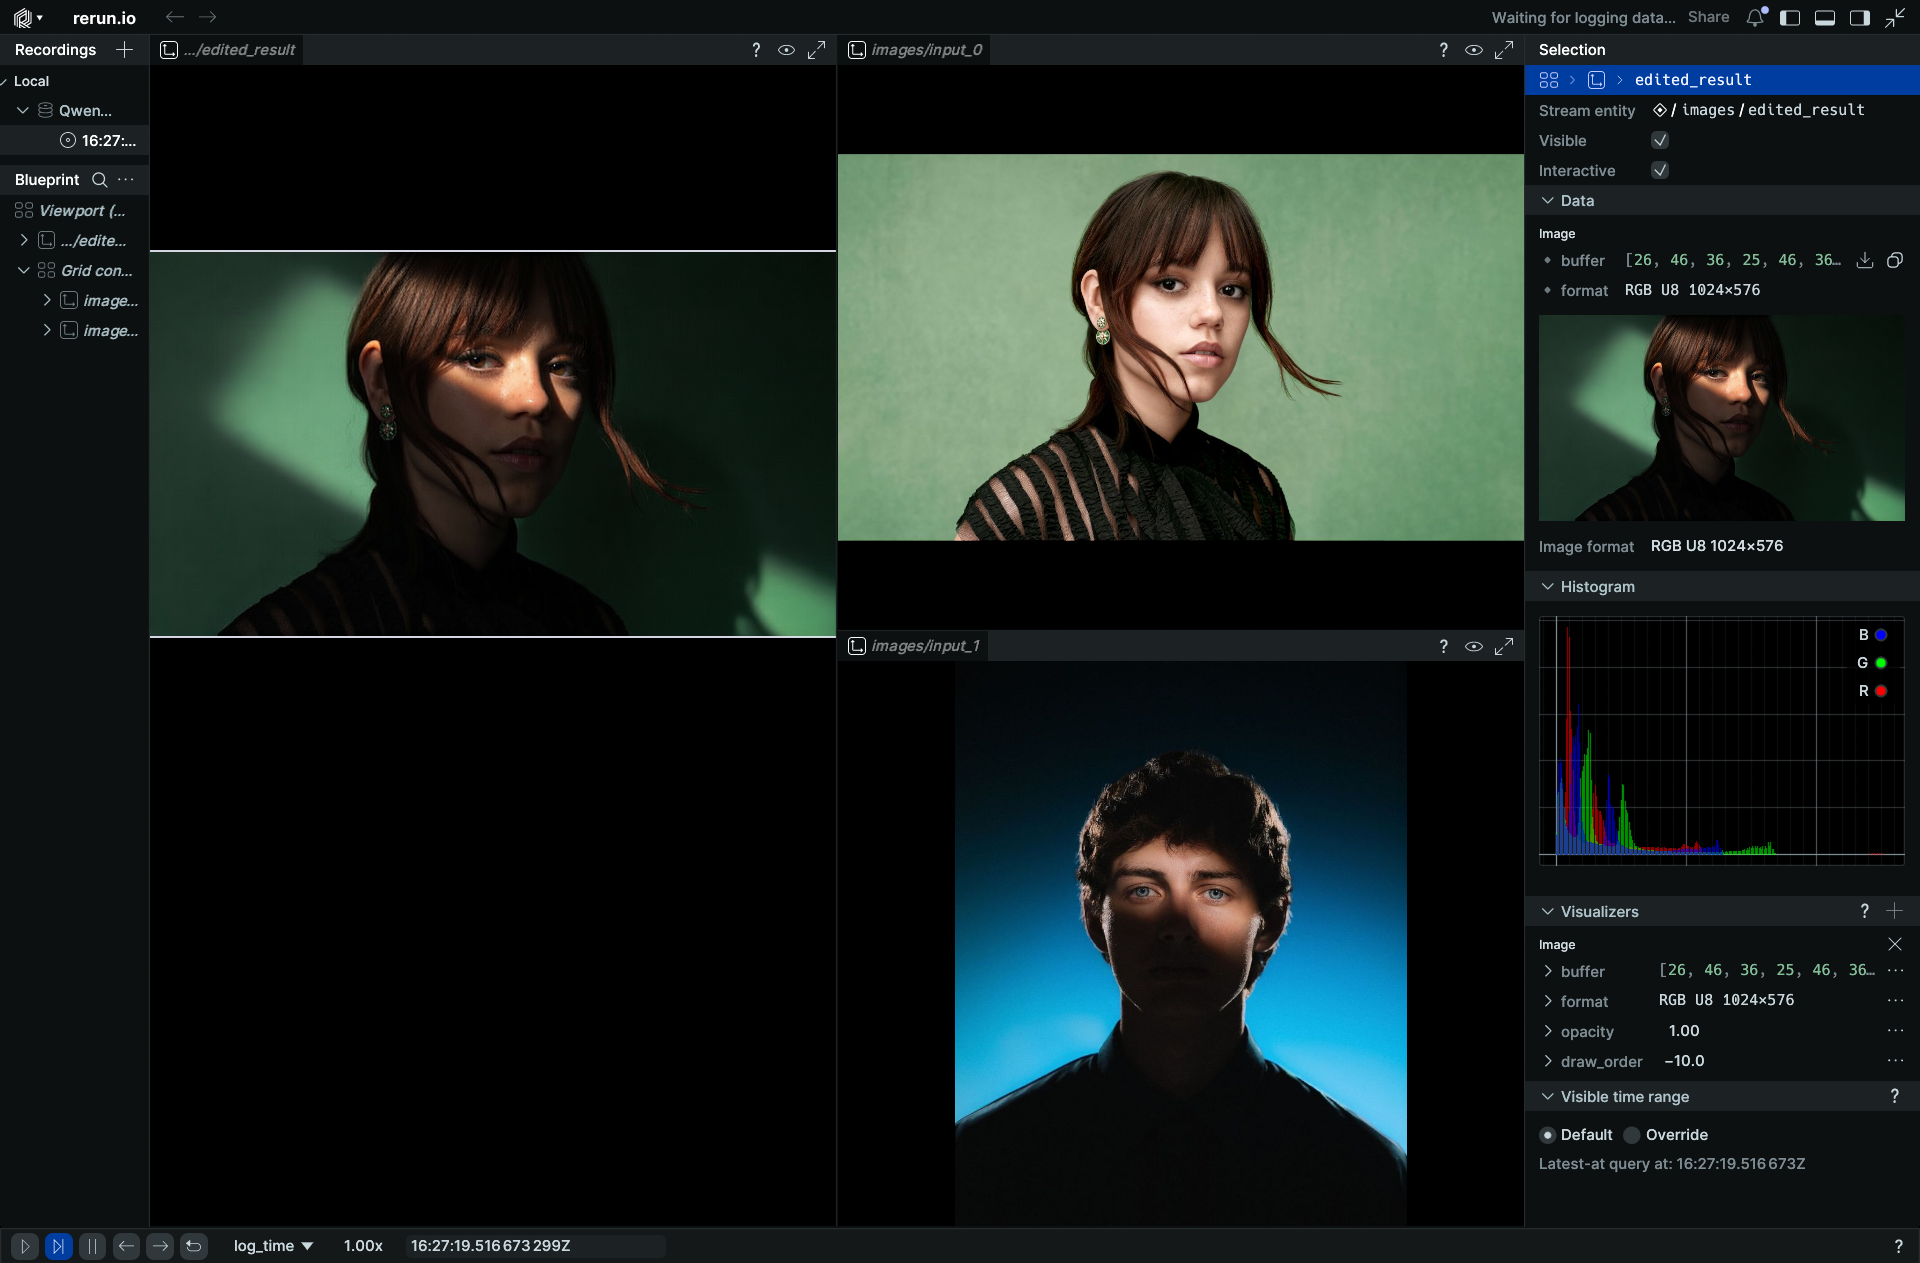Image resolution: width=1920 pixels, height=1263 pixels.
Task: Toggle the bottom time panel icon
Action: 1825,18
